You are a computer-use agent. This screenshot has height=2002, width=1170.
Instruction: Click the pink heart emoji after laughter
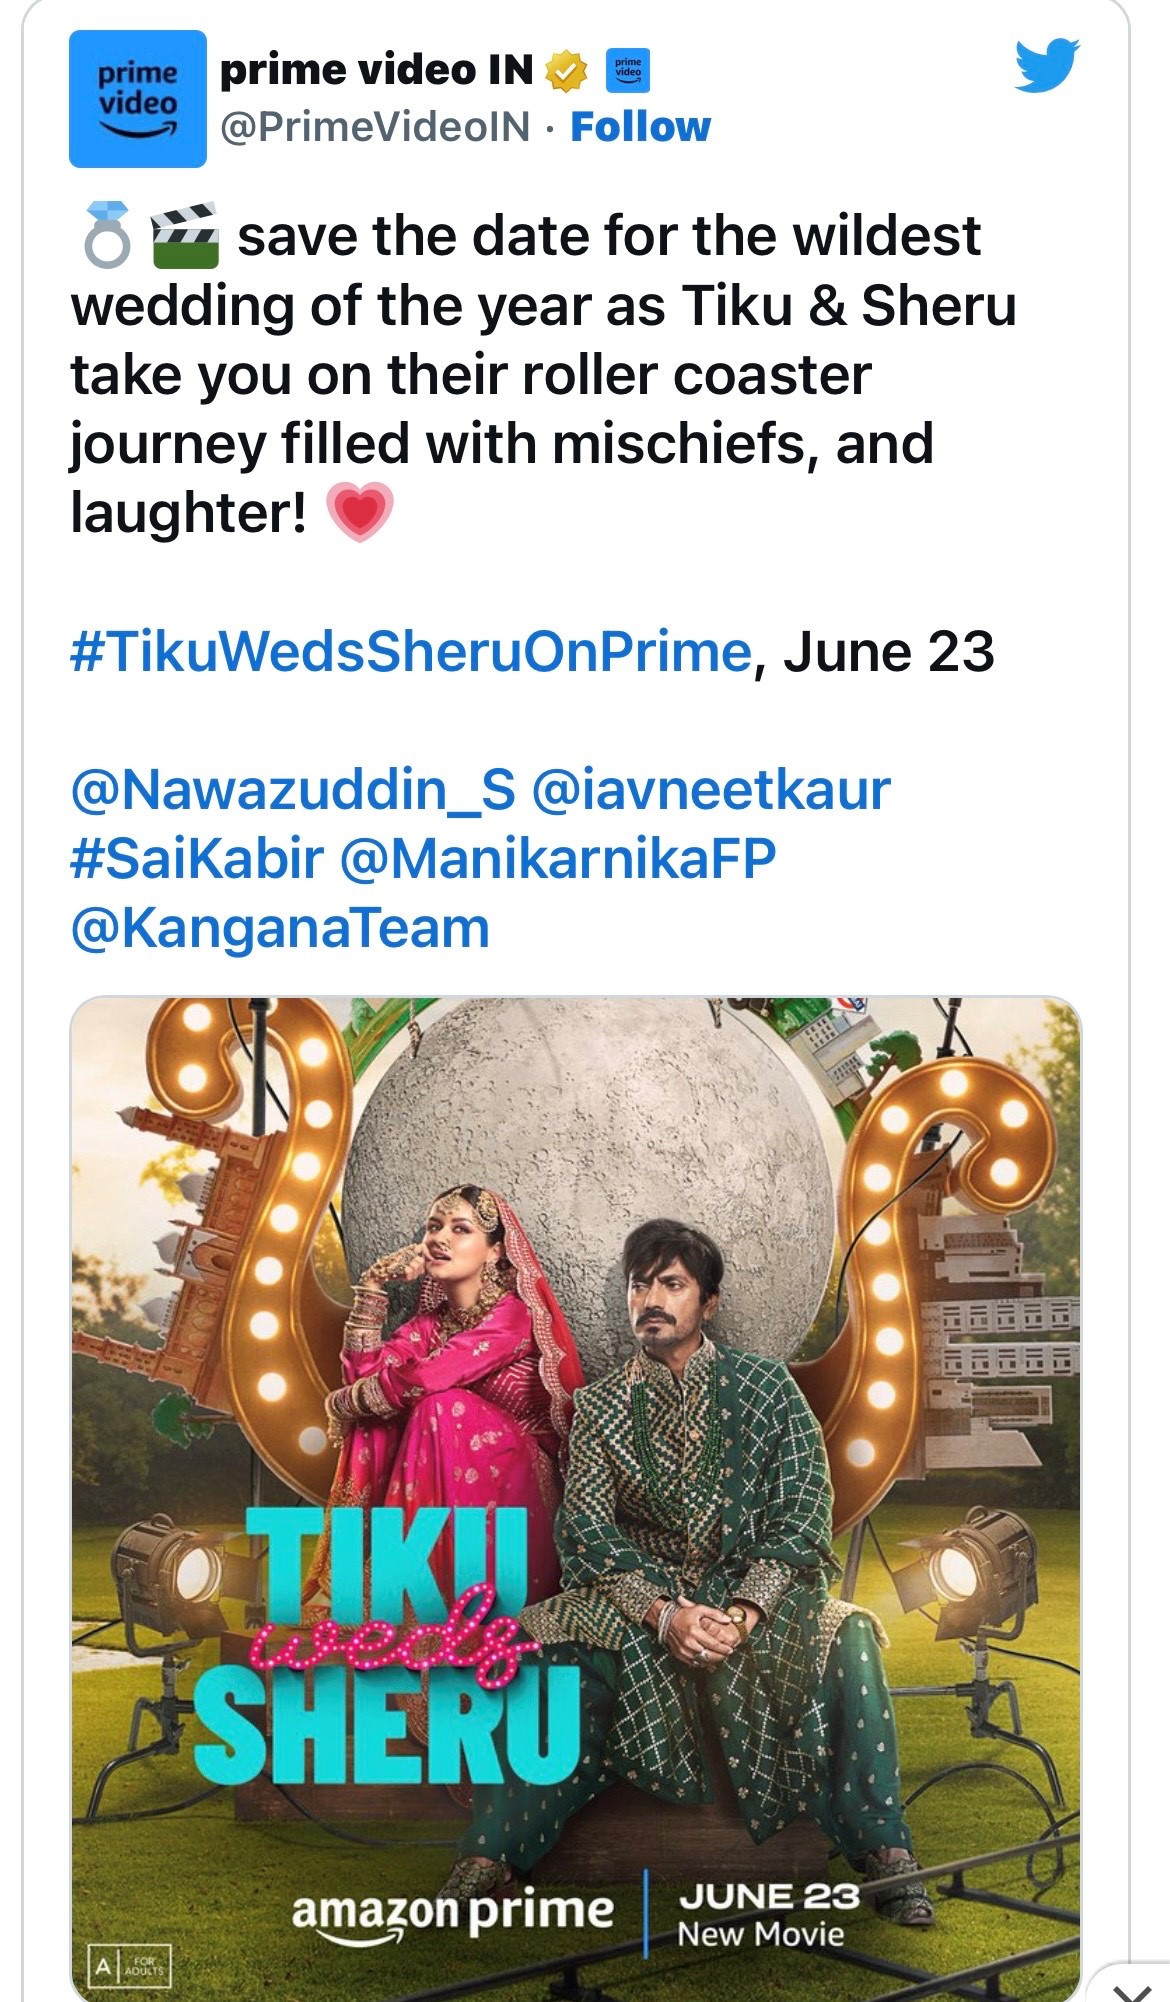[360, 513]
